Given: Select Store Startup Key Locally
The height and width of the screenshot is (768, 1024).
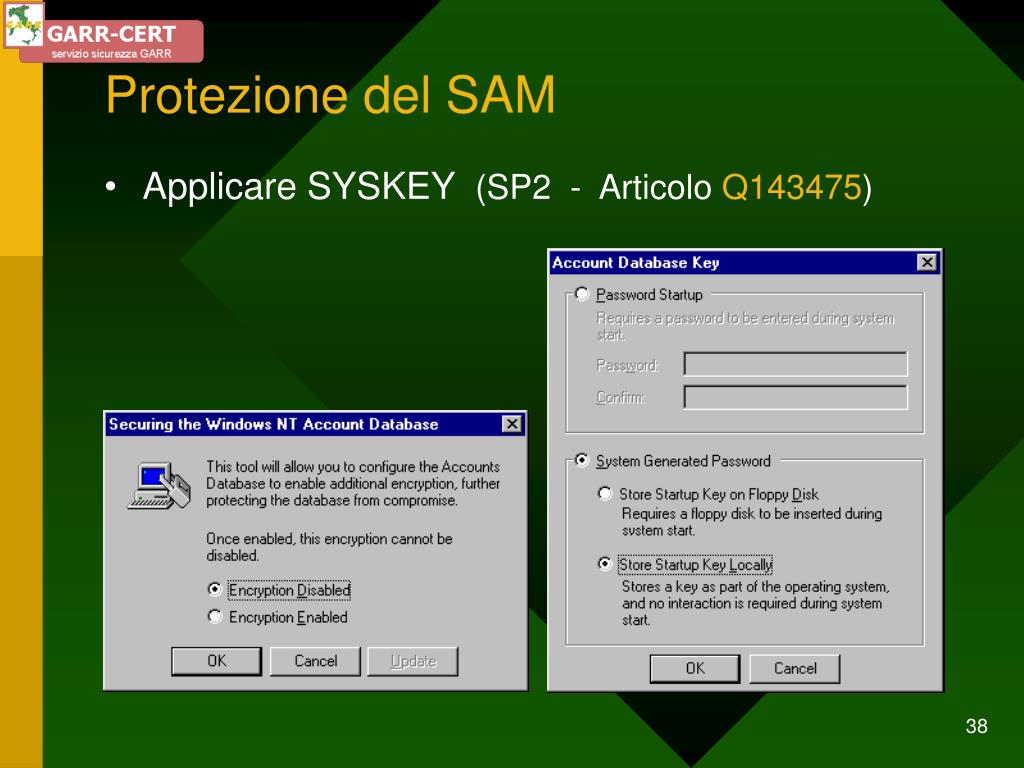Looking at the screenshot, I should (605, 564).
